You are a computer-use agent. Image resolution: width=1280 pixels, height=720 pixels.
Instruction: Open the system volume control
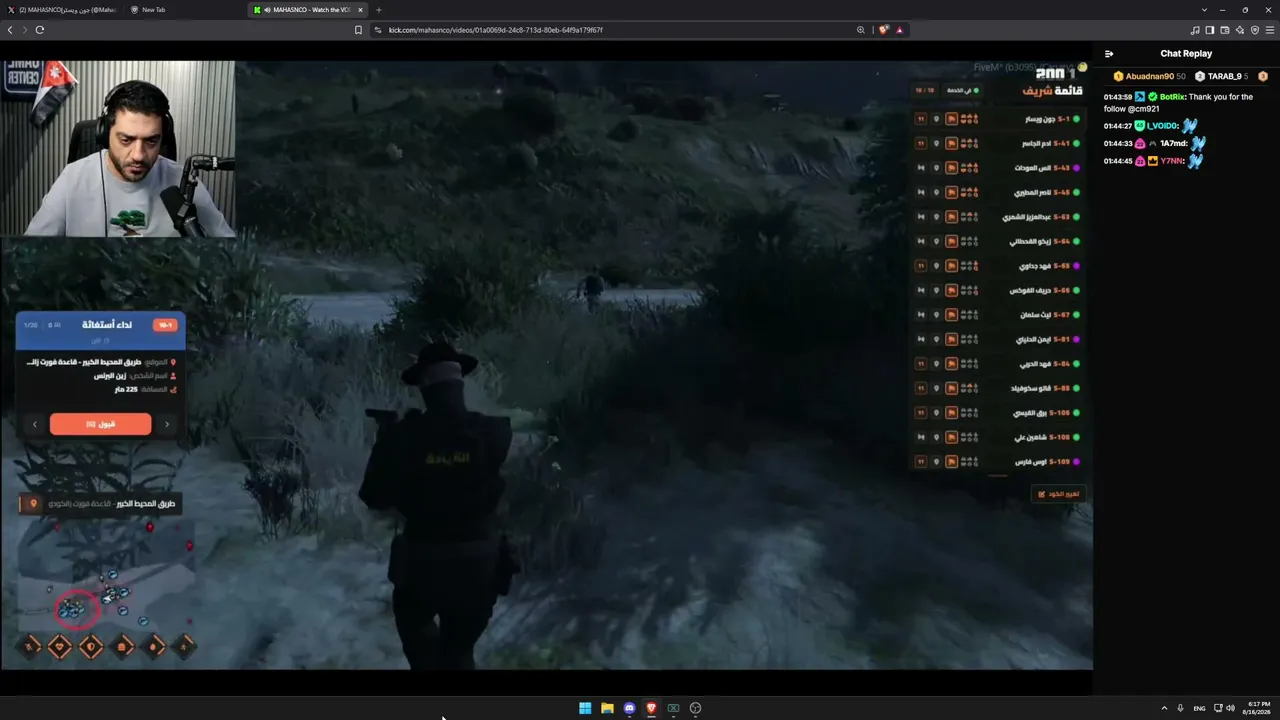pos(1230,708)
